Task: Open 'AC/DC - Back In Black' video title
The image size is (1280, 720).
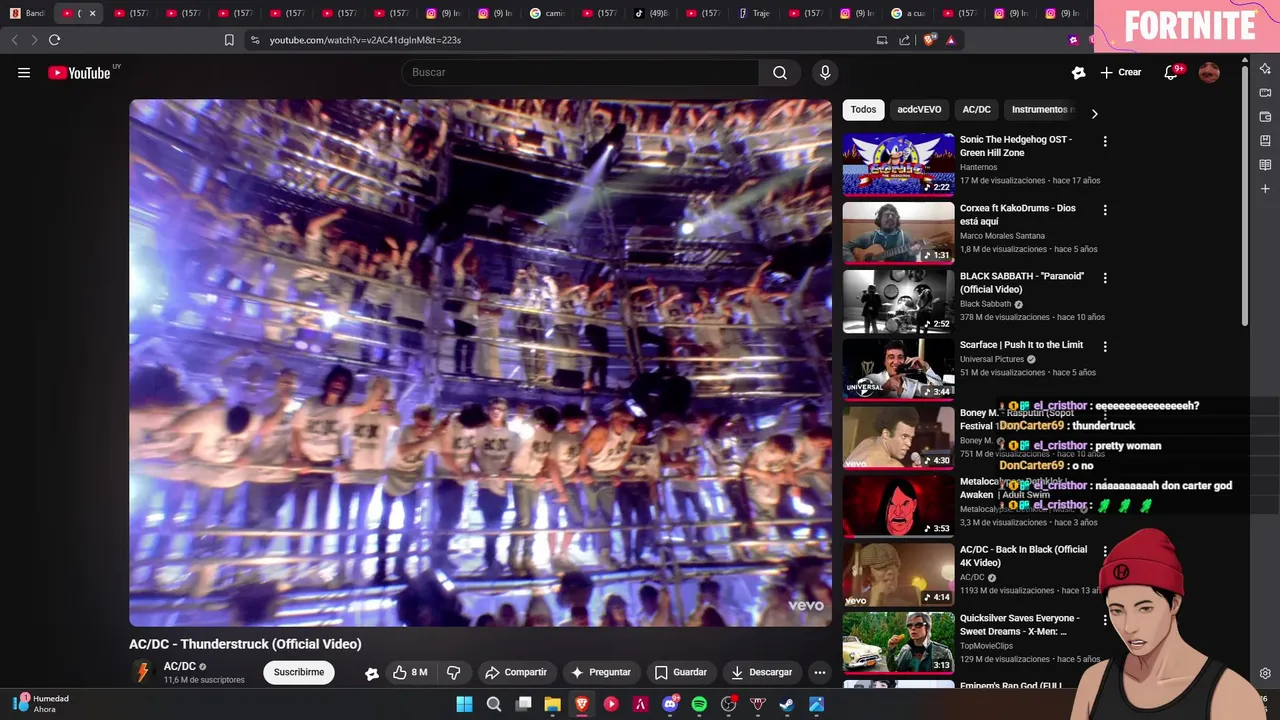Action: pyautogui.click(x=1023, y=556)
